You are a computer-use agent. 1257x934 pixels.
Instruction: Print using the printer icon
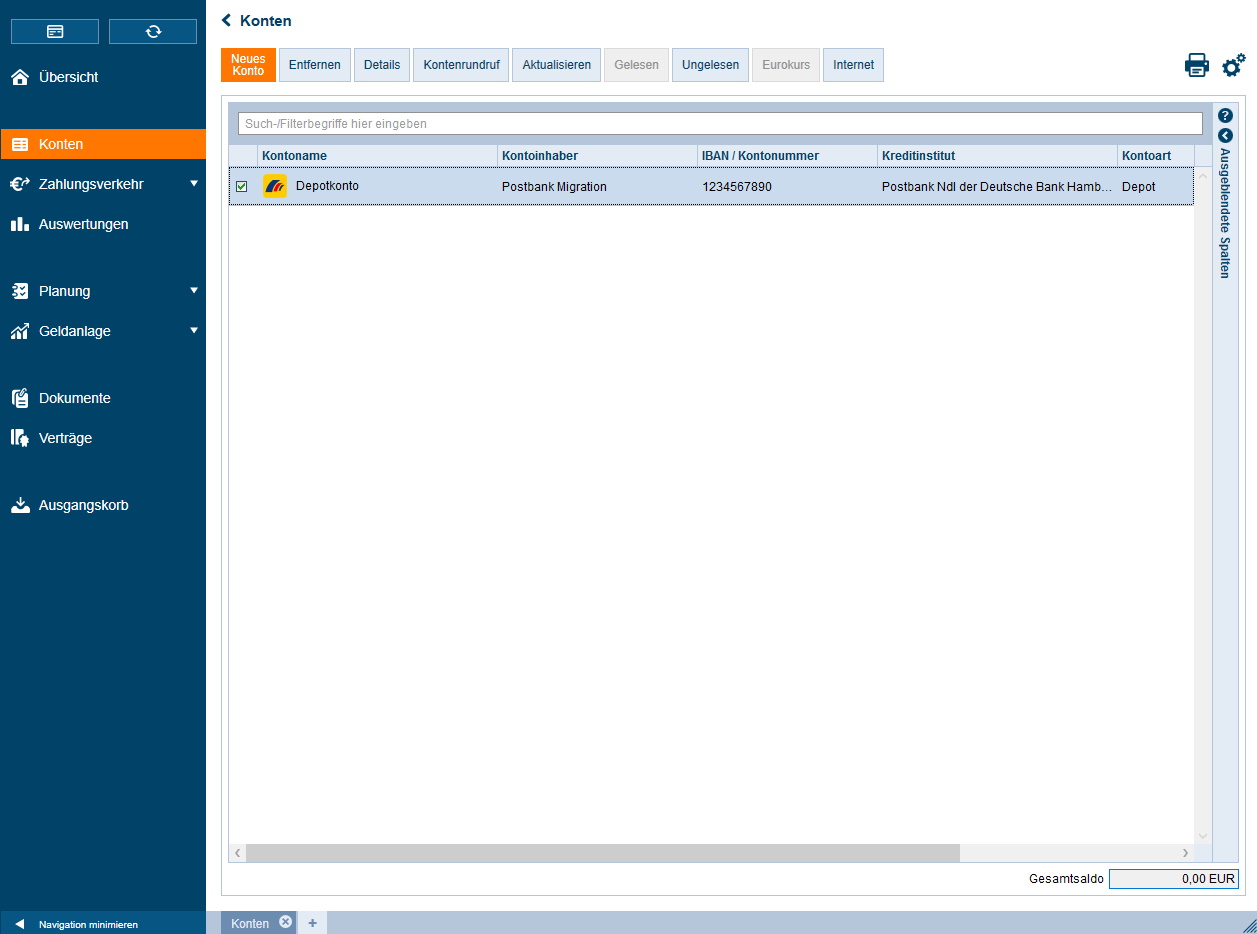pyautogui.click(x=1197, y=65)
